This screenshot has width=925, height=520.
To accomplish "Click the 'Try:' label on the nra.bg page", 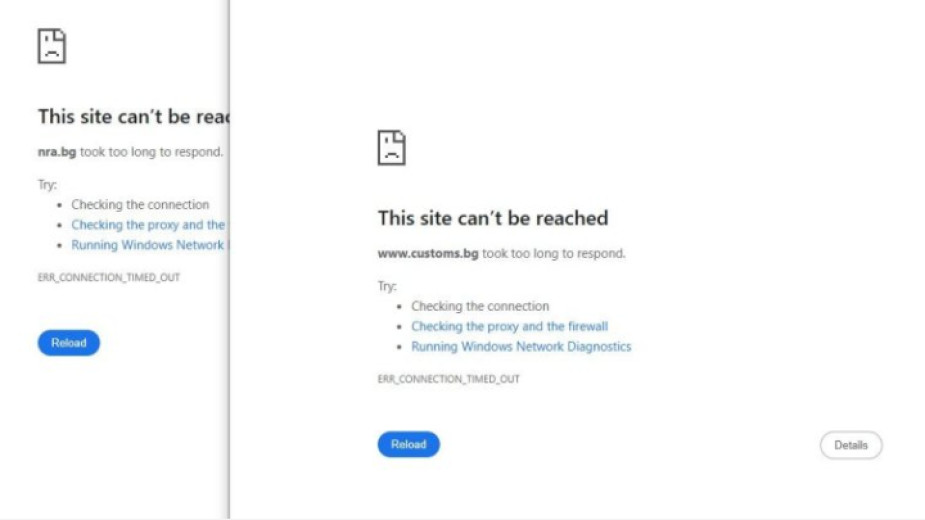I will pyautogui.click(x=47, y=185).
